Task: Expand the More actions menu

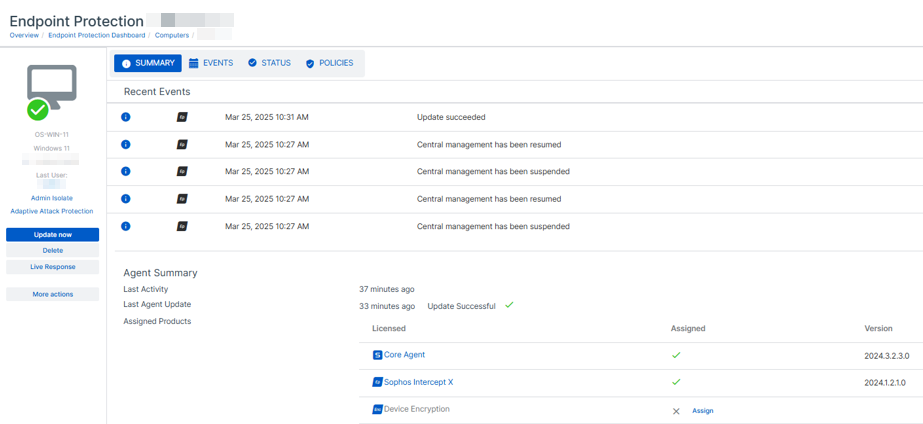Action: [52, 294]
